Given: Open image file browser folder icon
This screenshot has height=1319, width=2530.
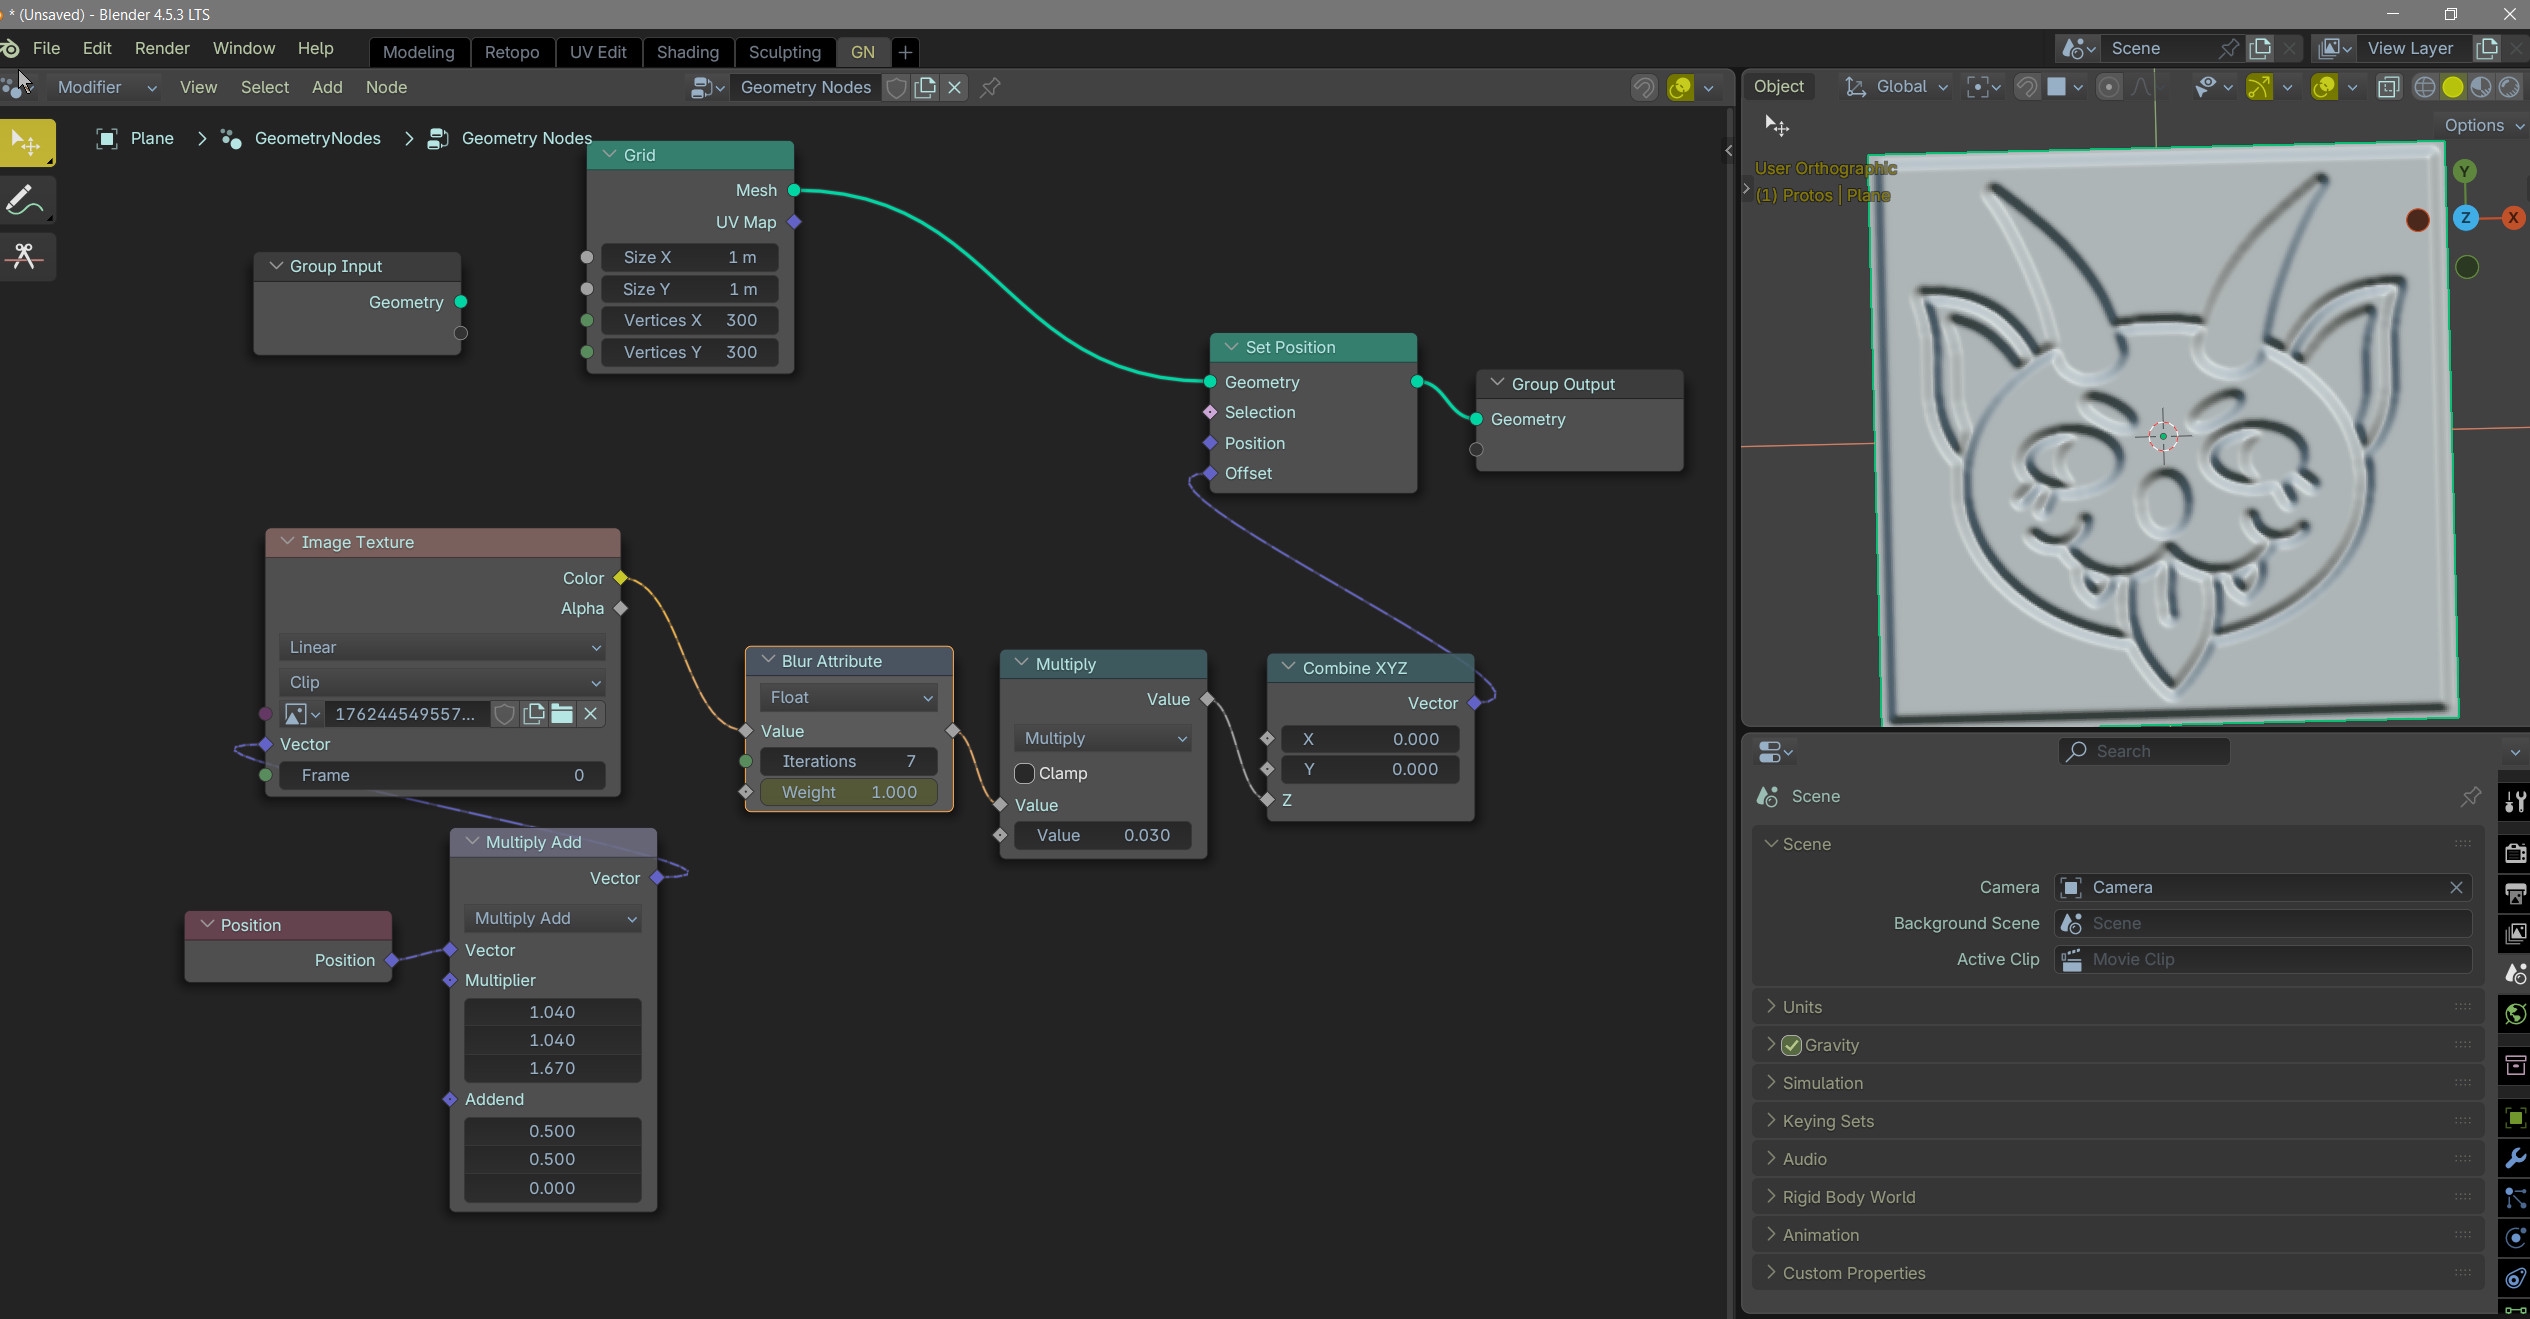Looking at the screenshot, I should [x=562, y=714].
